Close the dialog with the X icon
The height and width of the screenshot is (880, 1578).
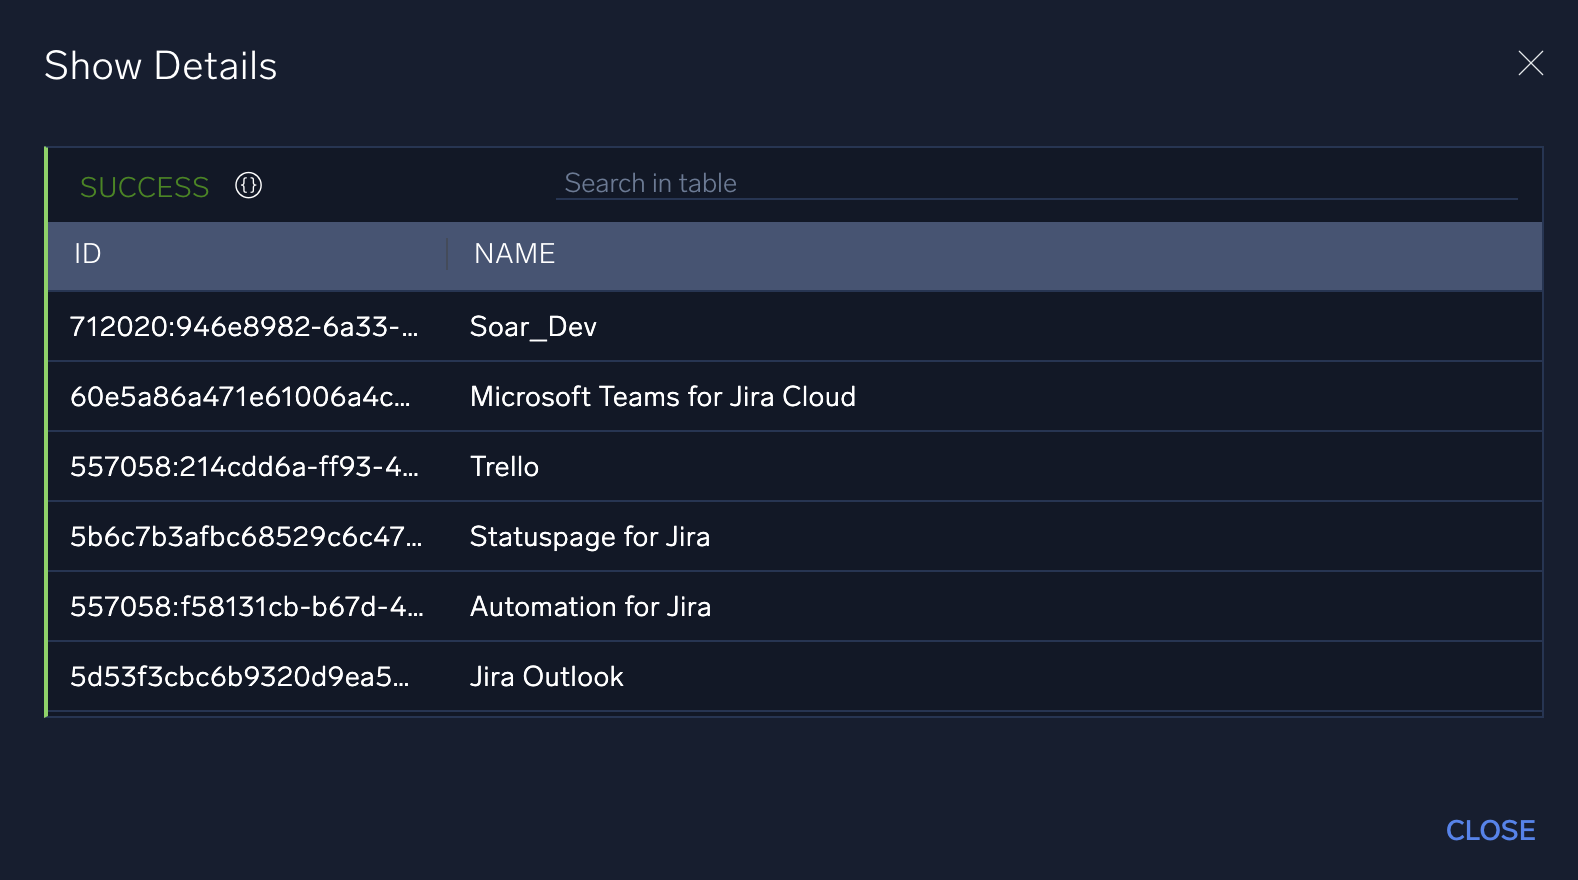click(x=1530, y=64)
